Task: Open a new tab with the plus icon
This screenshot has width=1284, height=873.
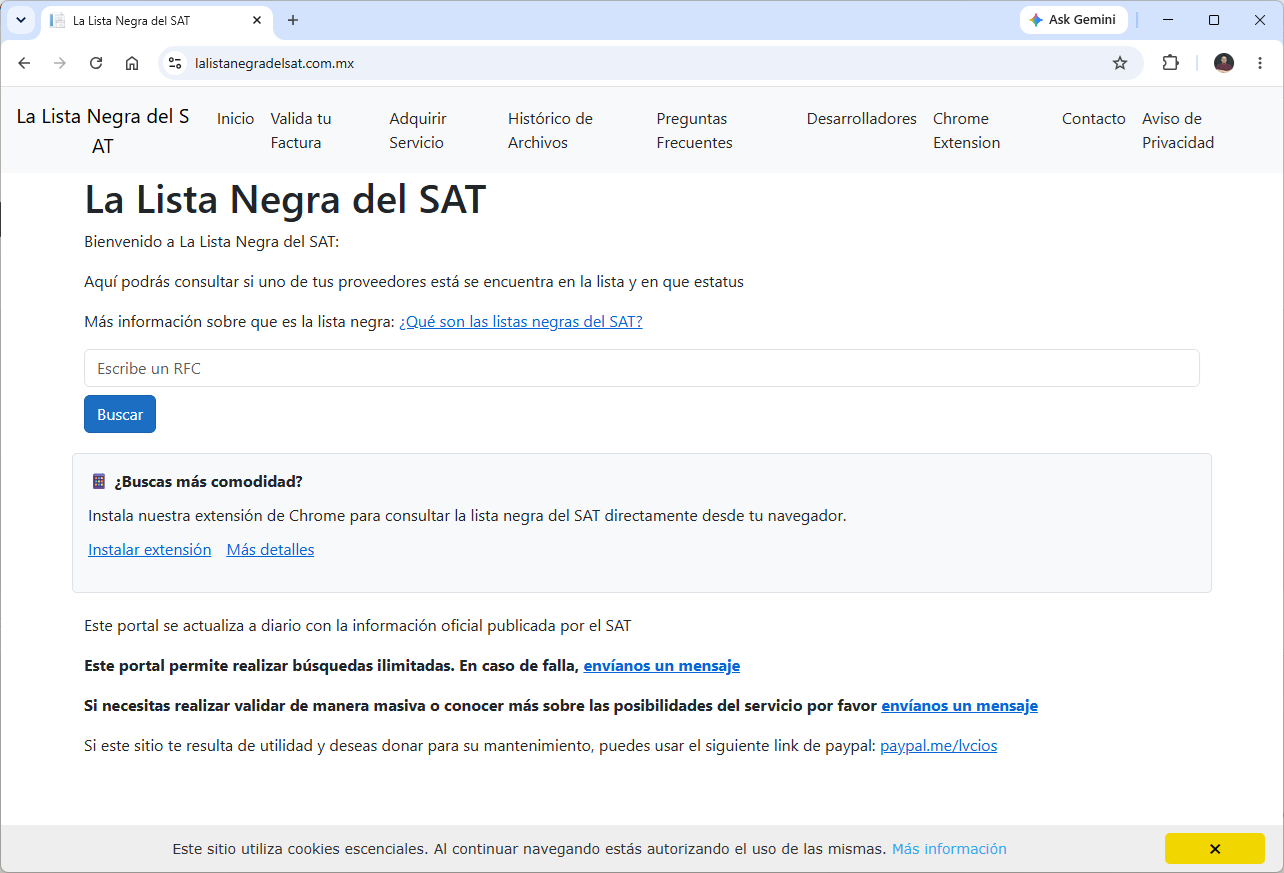Action: click(x=293, y=20)
